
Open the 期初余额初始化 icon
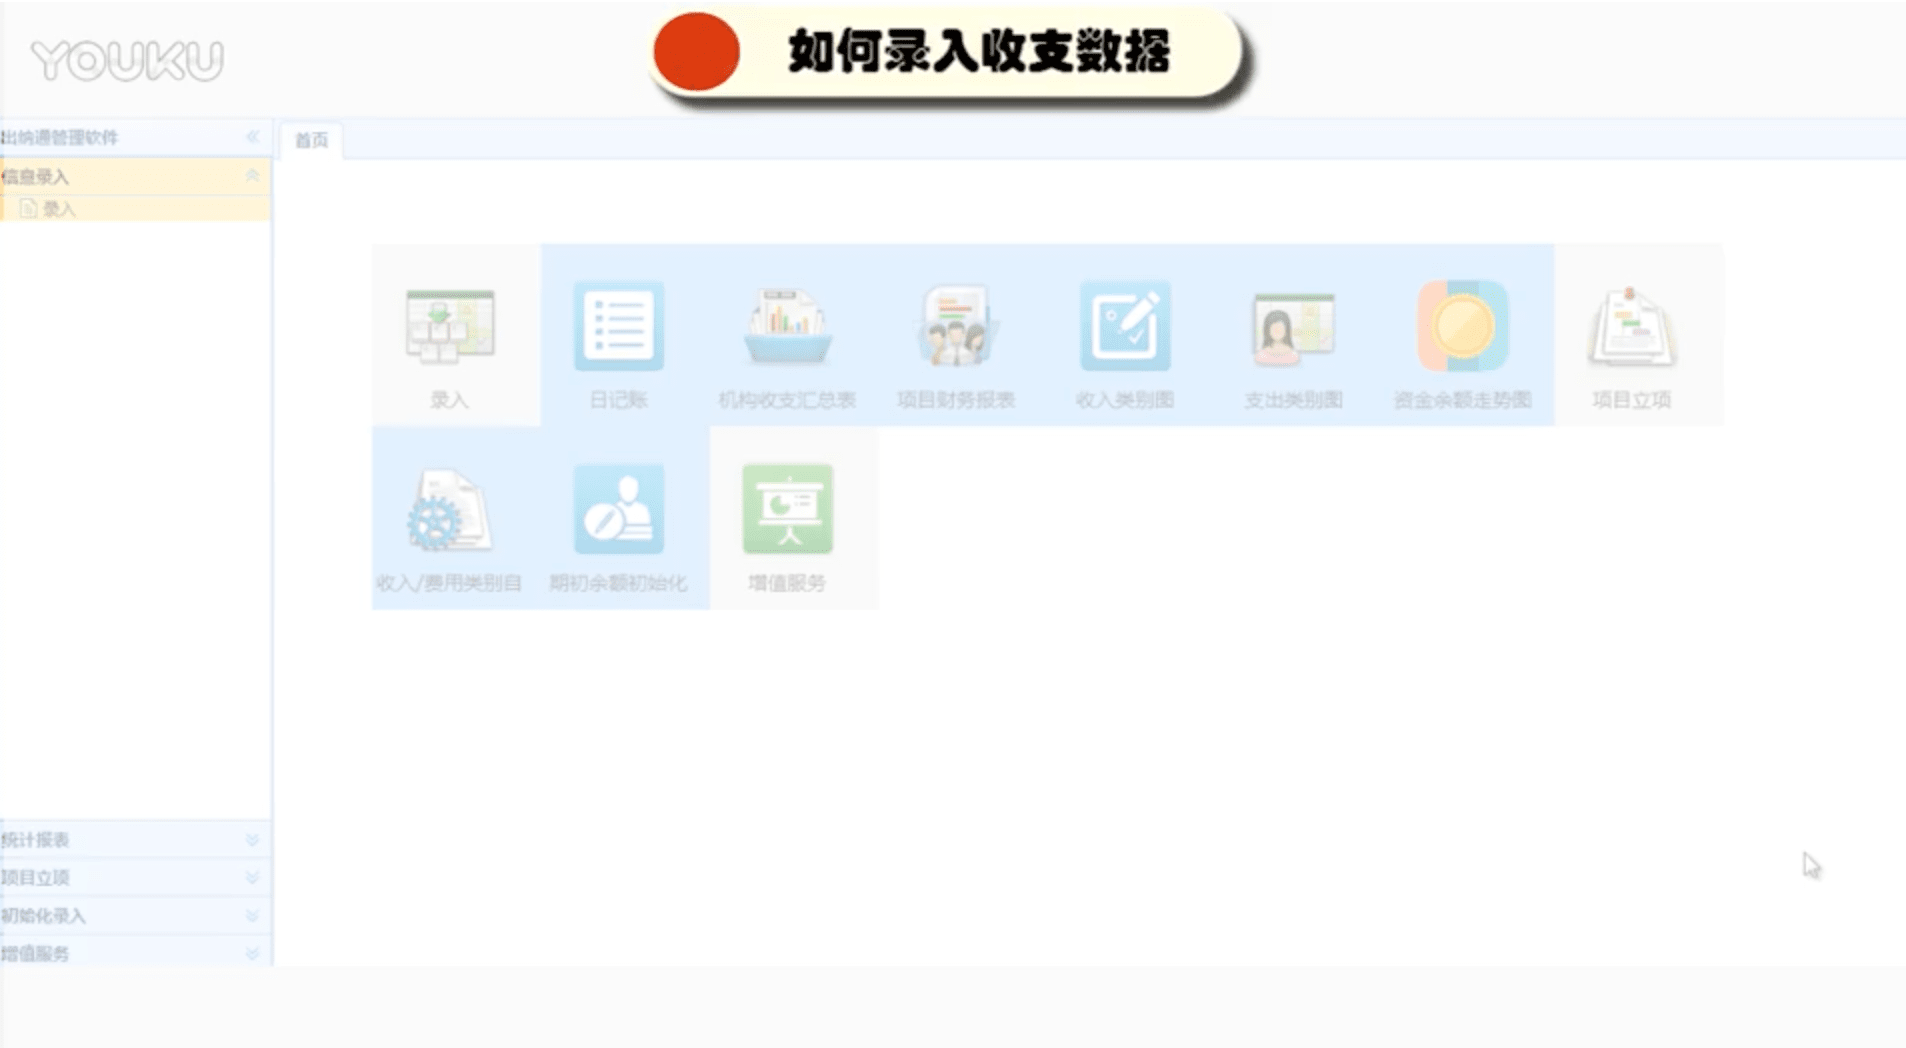[618, 510]
